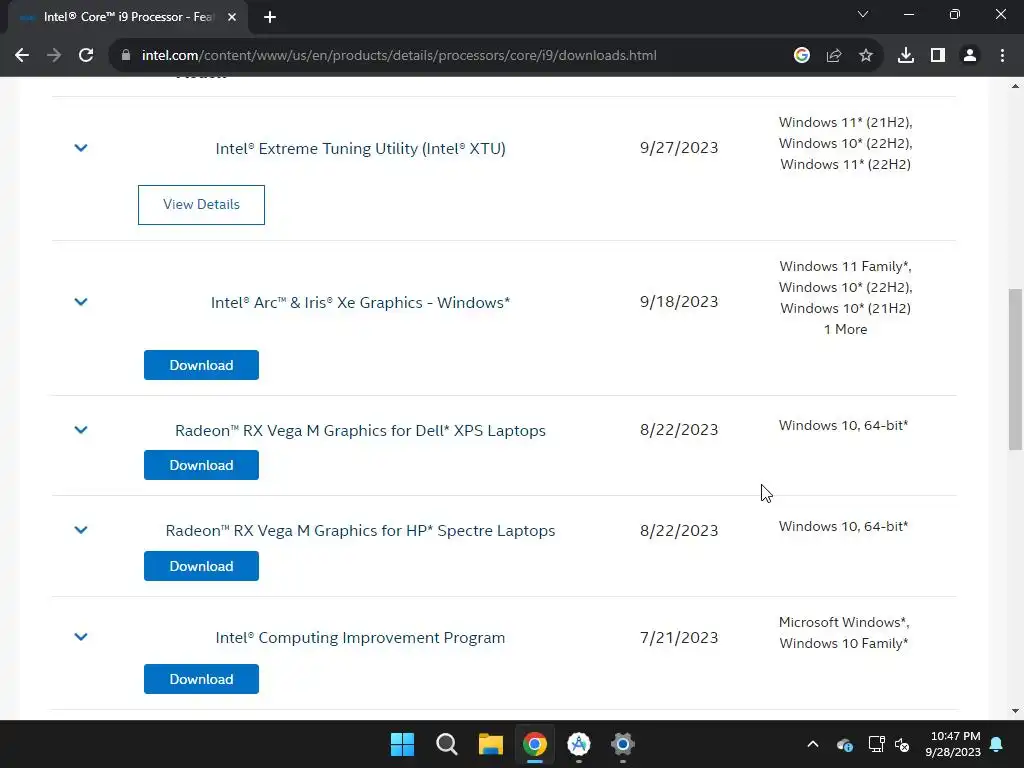Open Windows taskbar search

pos(447,744)
